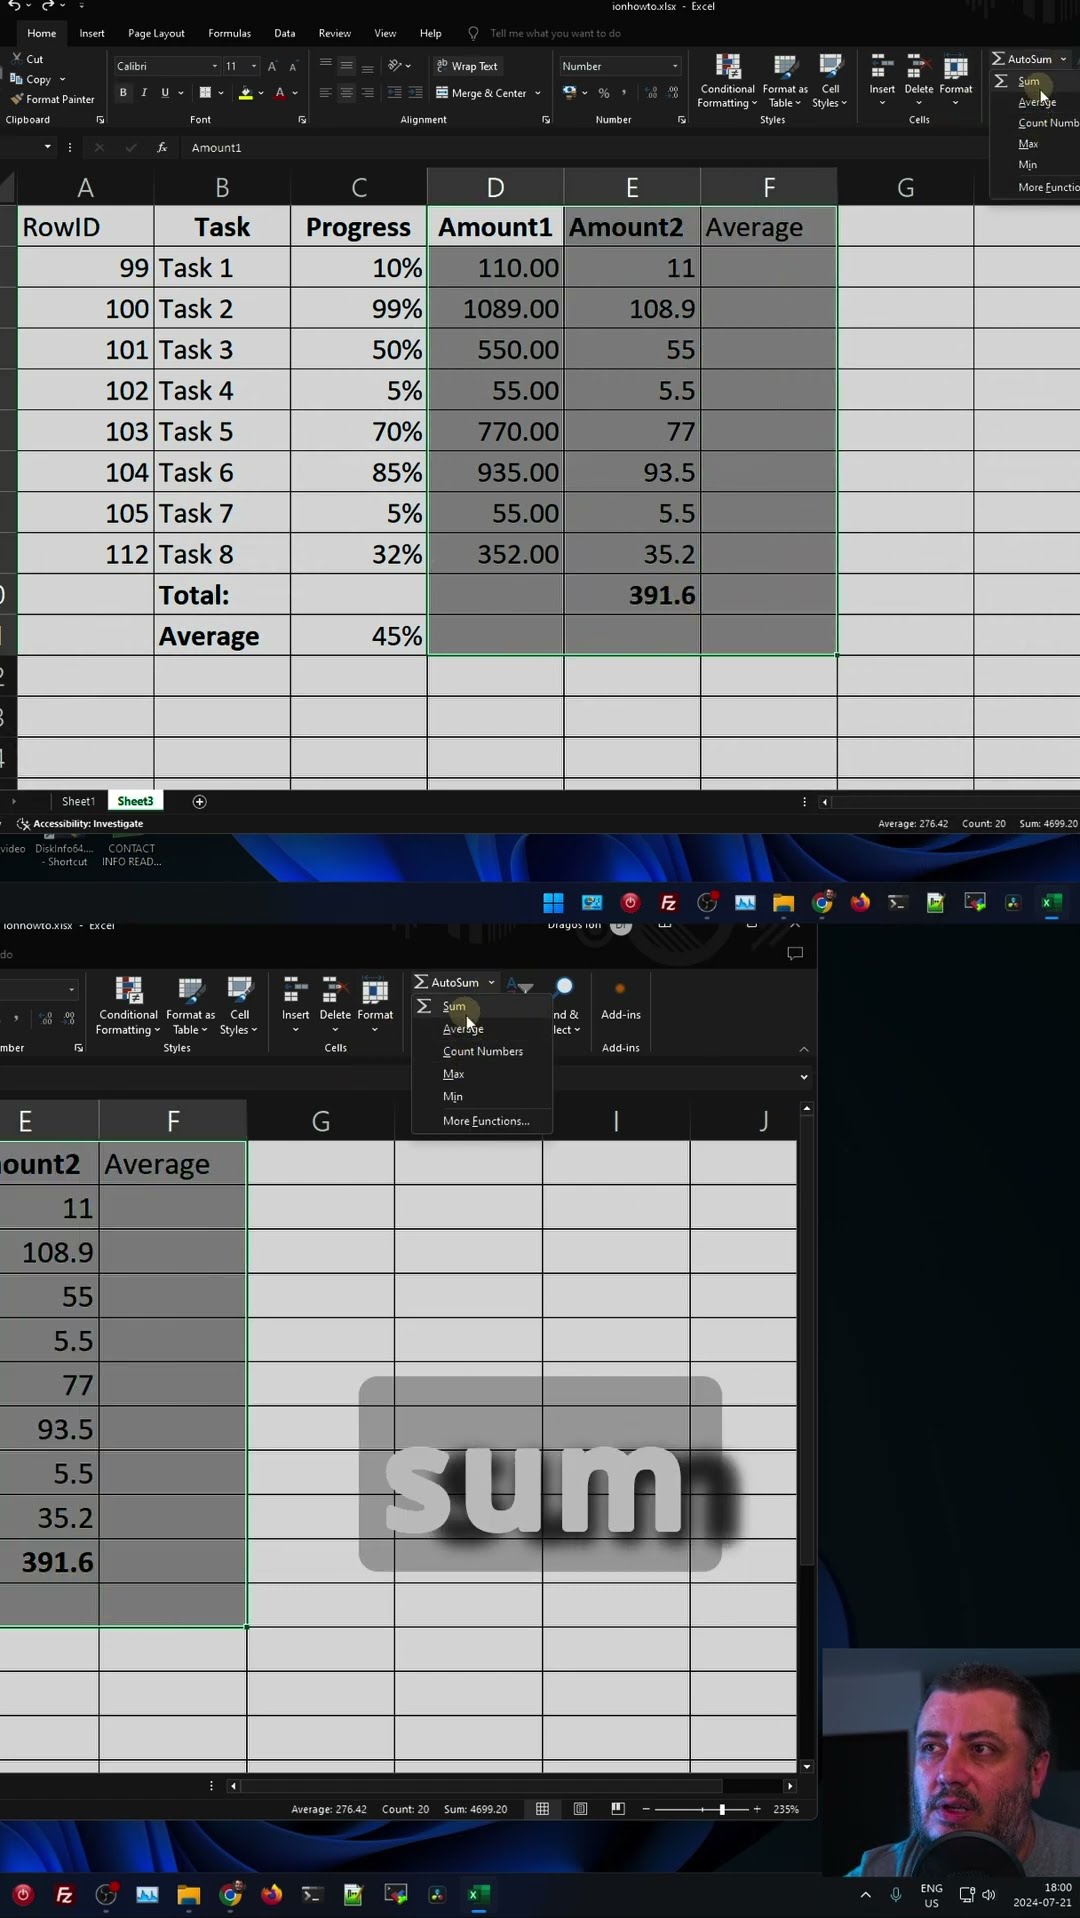Click the Tell me what you want to do box
The width and height of the screenshot is (1080, 1918).
[555, 33]
